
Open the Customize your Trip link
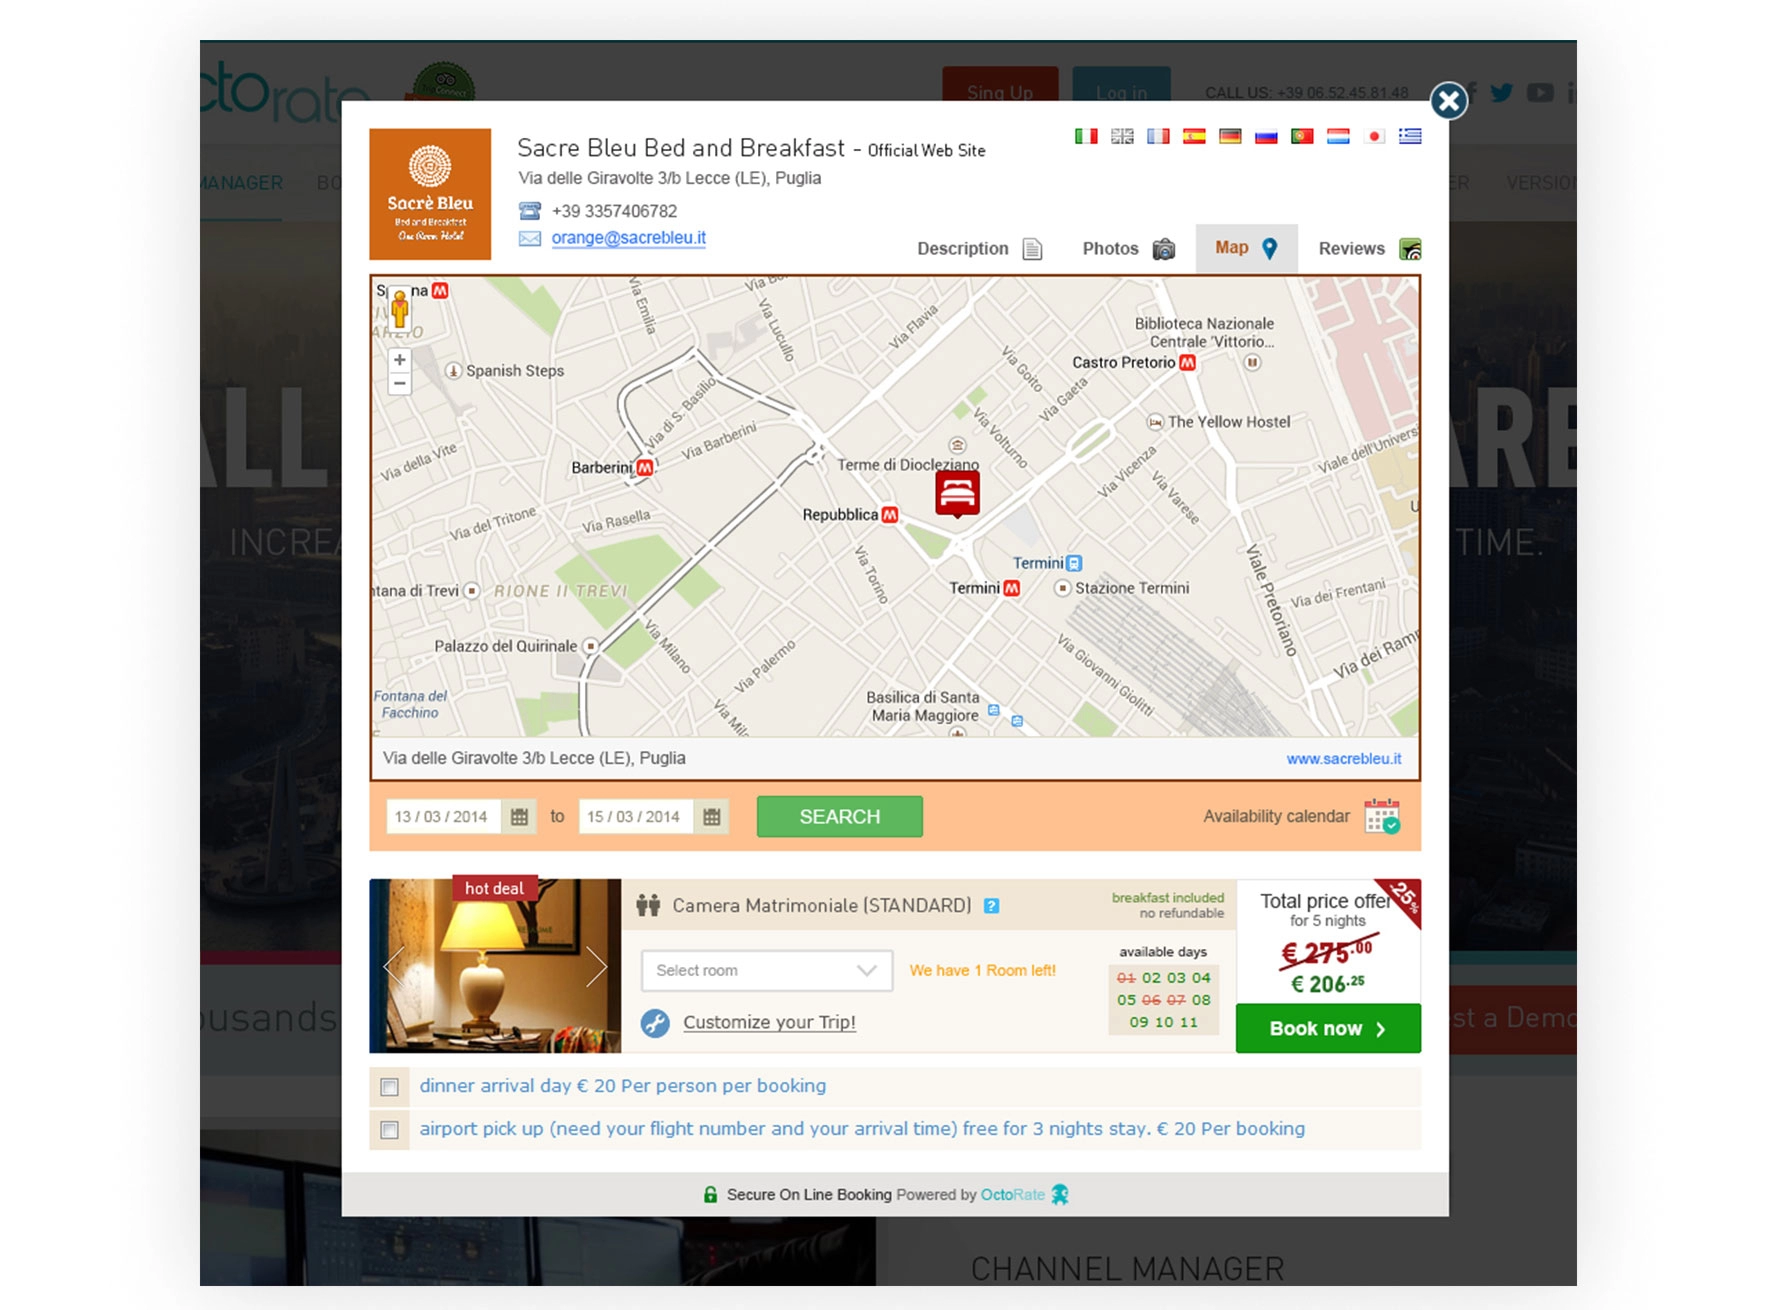click(769, 1023)
